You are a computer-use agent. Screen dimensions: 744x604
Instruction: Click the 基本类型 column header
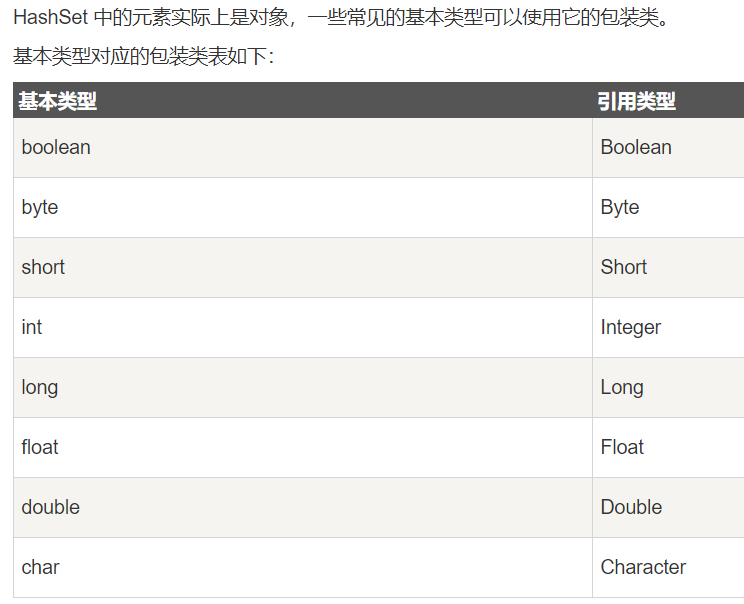tap(303, 100)
